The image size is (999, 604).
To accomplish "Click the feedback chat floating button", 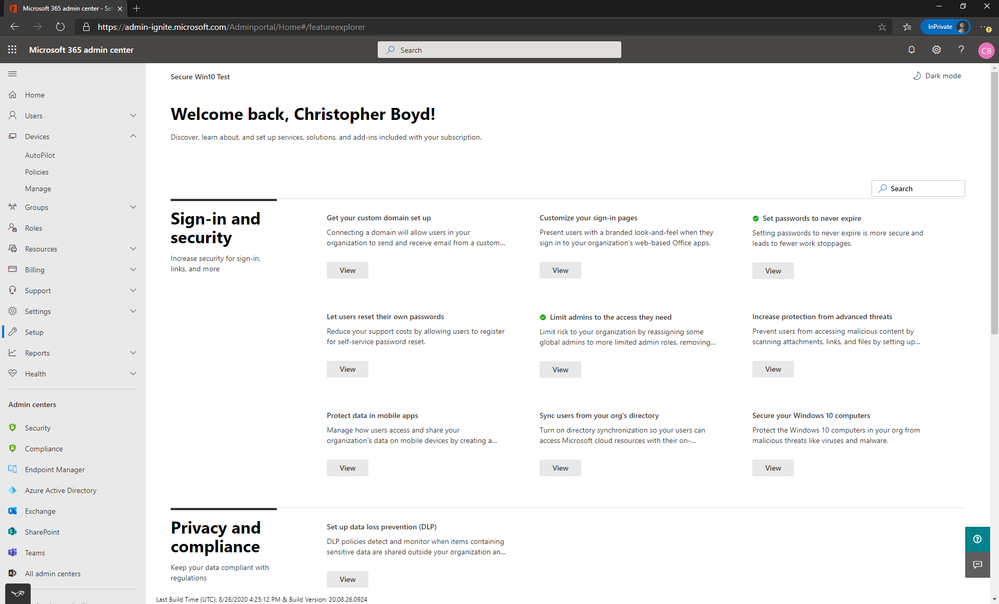I will (x=977, y=564).
